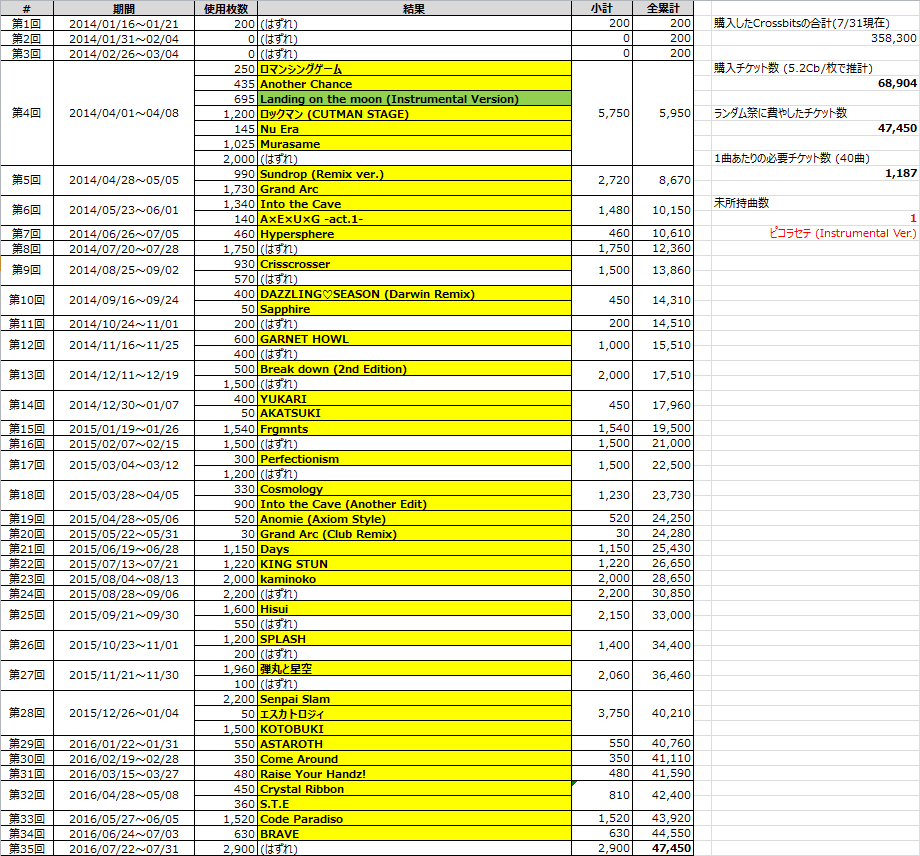Select the '全累計' header cell
Image resolution: width=920 pixels, height=856 pixels.
pyautogui.click(x=663, y=8)
